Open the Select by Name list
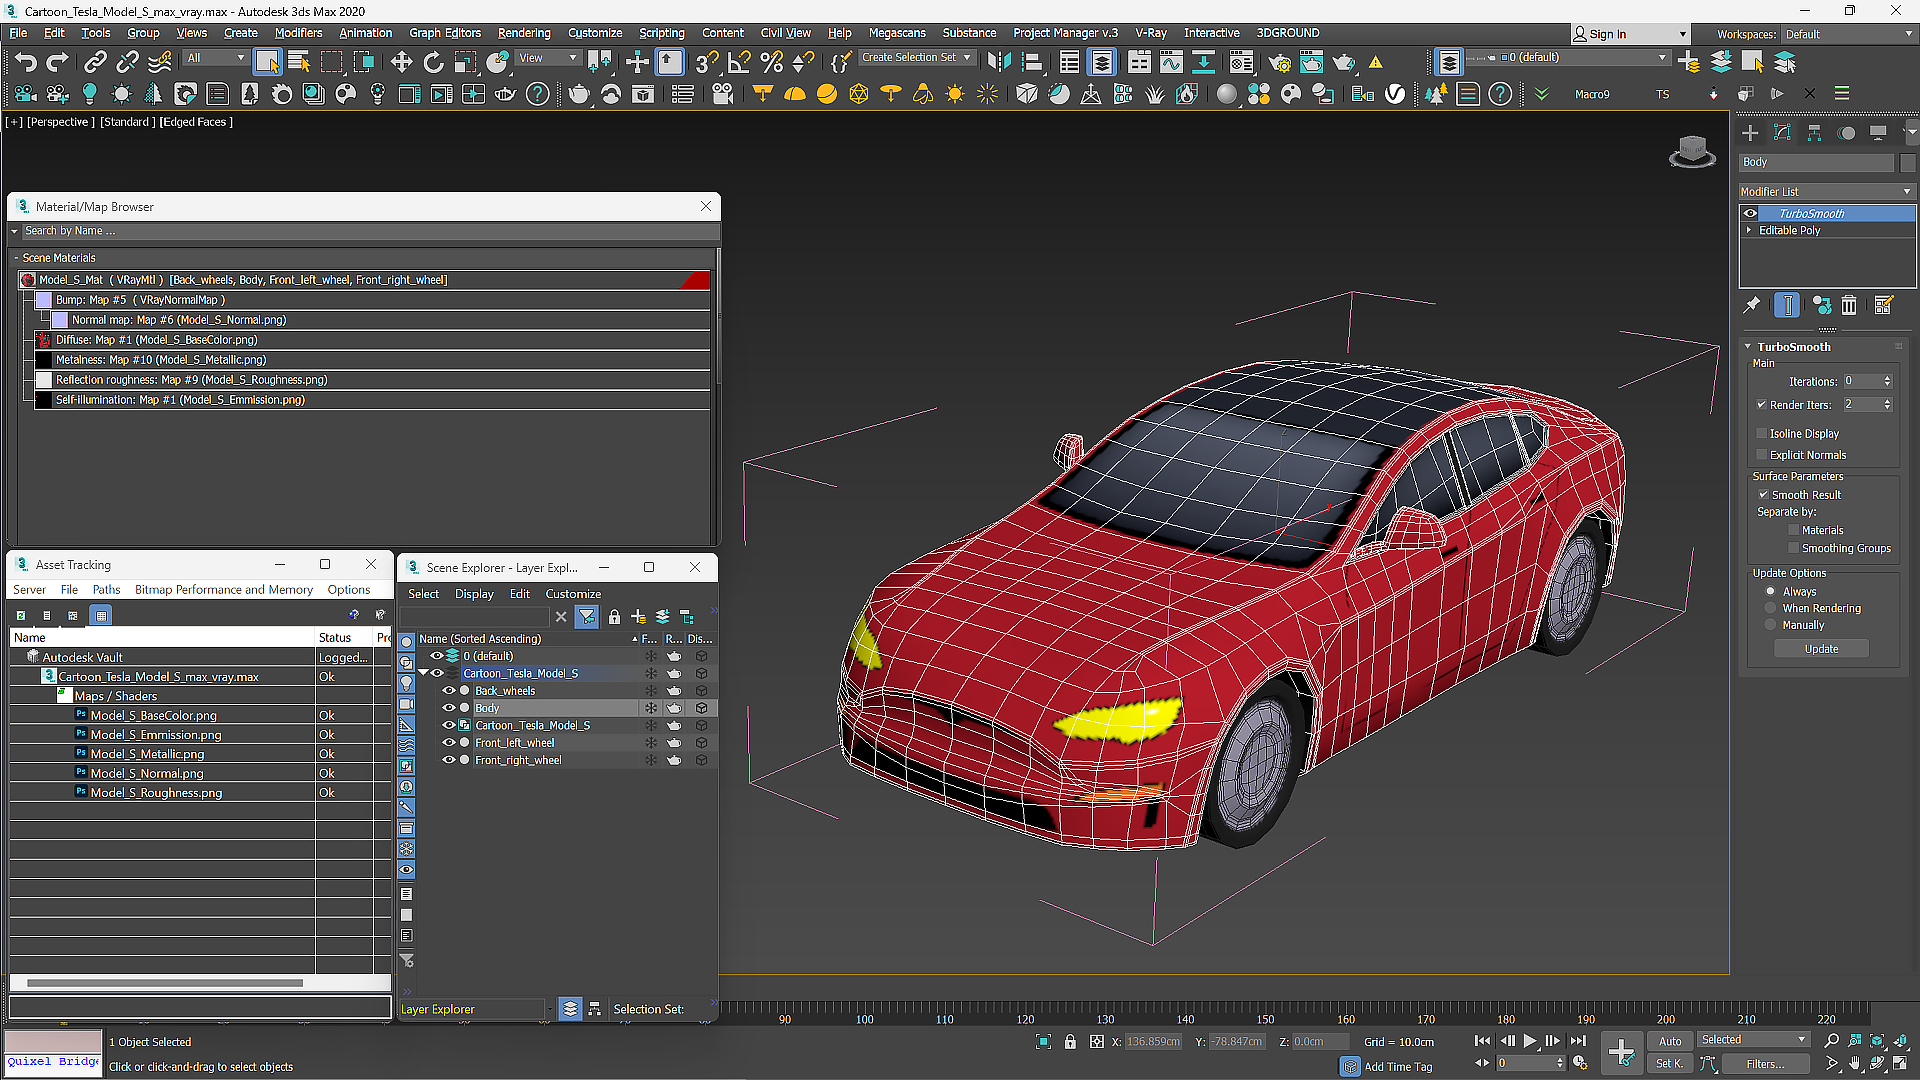This screenshot has width=1920, height=1081. pos(298,62)
